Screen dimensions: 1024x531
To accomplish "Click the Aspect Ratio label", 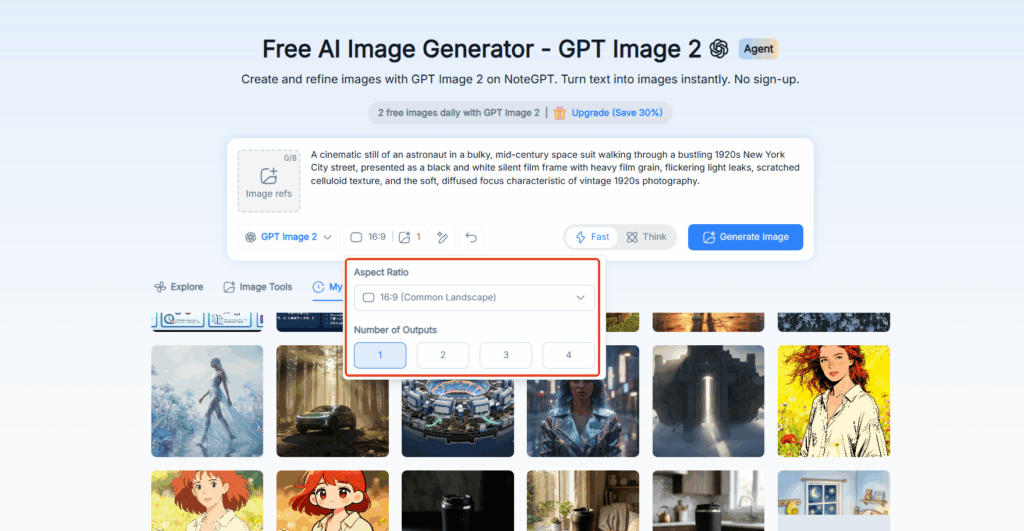I will [381, 272].
